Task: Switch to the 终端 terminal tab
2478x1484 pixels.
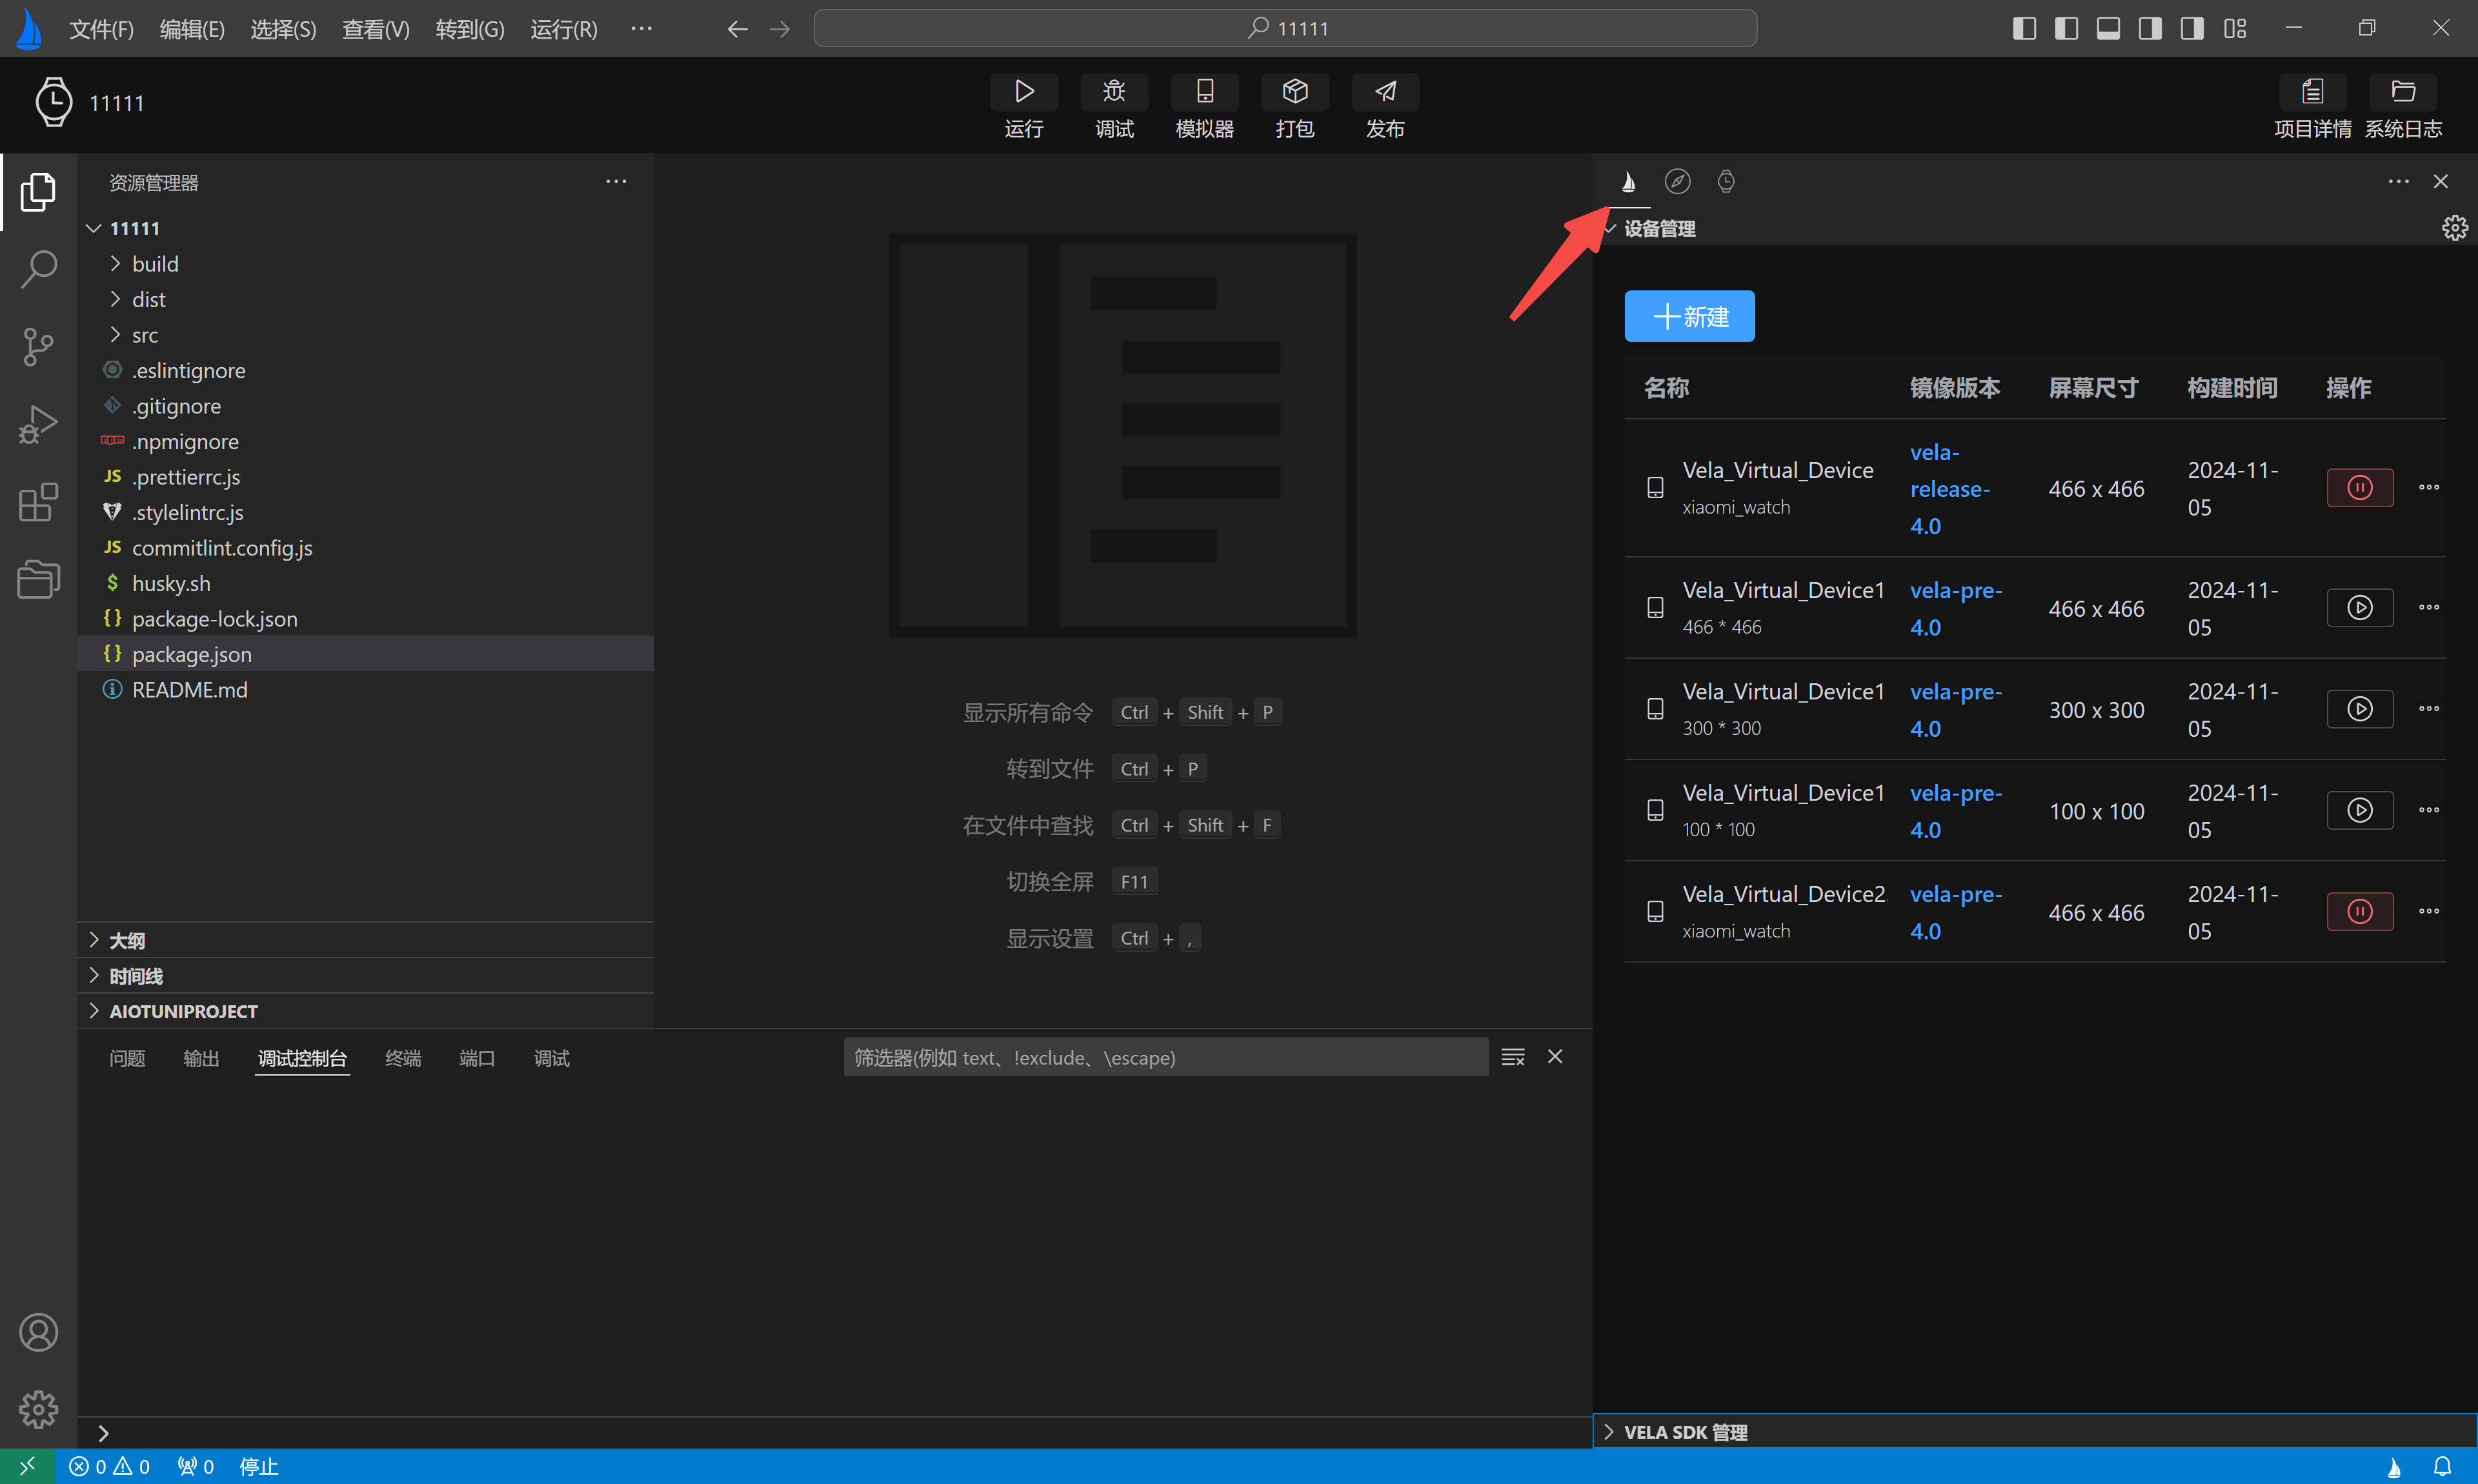Action: [x=402, y=1058]
